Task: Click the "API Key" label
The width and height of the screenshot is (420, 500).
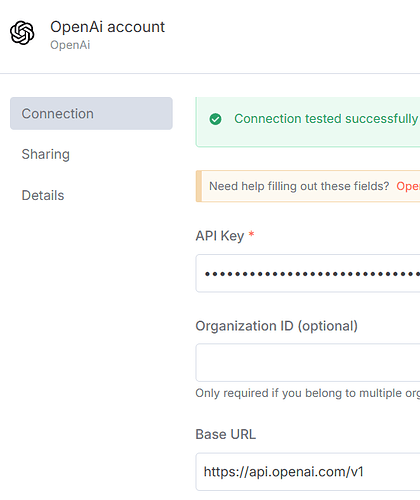Action: [x=220, y=236]
